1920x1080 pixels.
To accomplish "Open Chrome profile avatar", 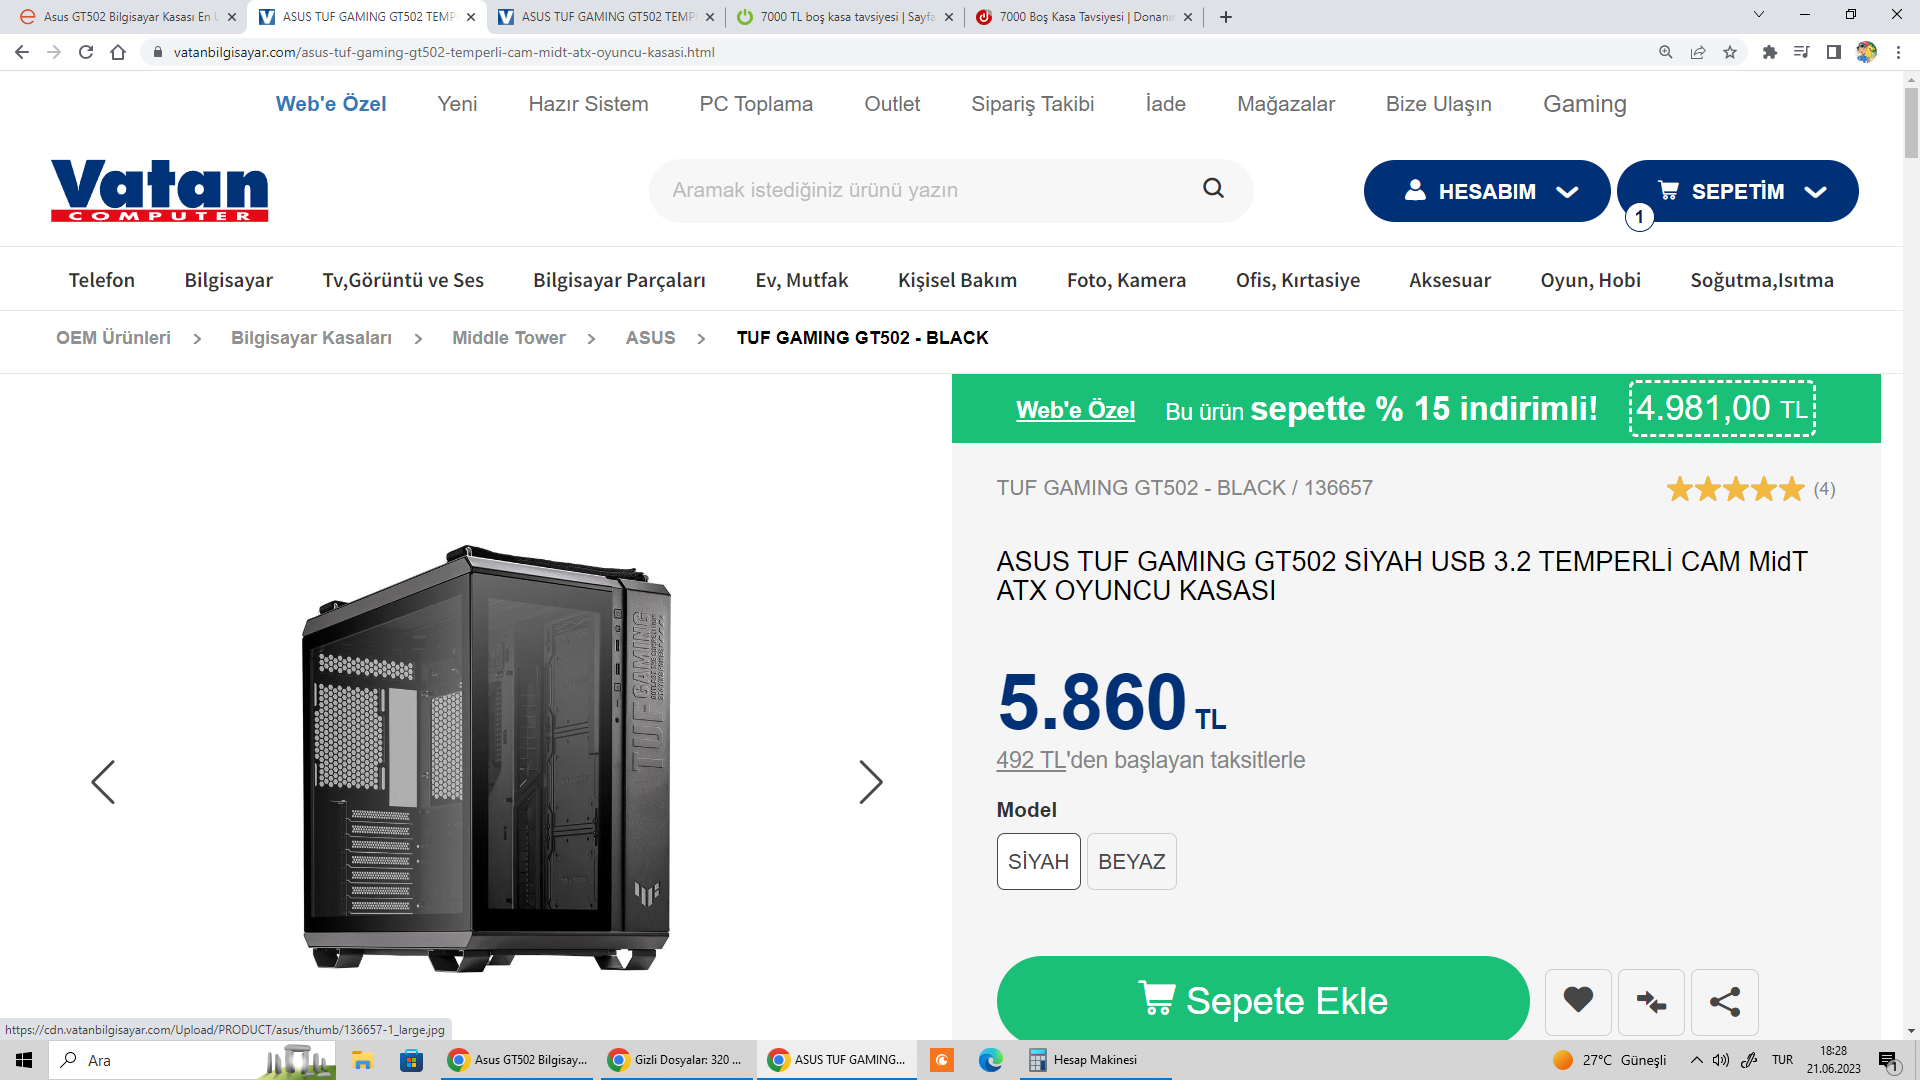I will [x=1866, y=52].
